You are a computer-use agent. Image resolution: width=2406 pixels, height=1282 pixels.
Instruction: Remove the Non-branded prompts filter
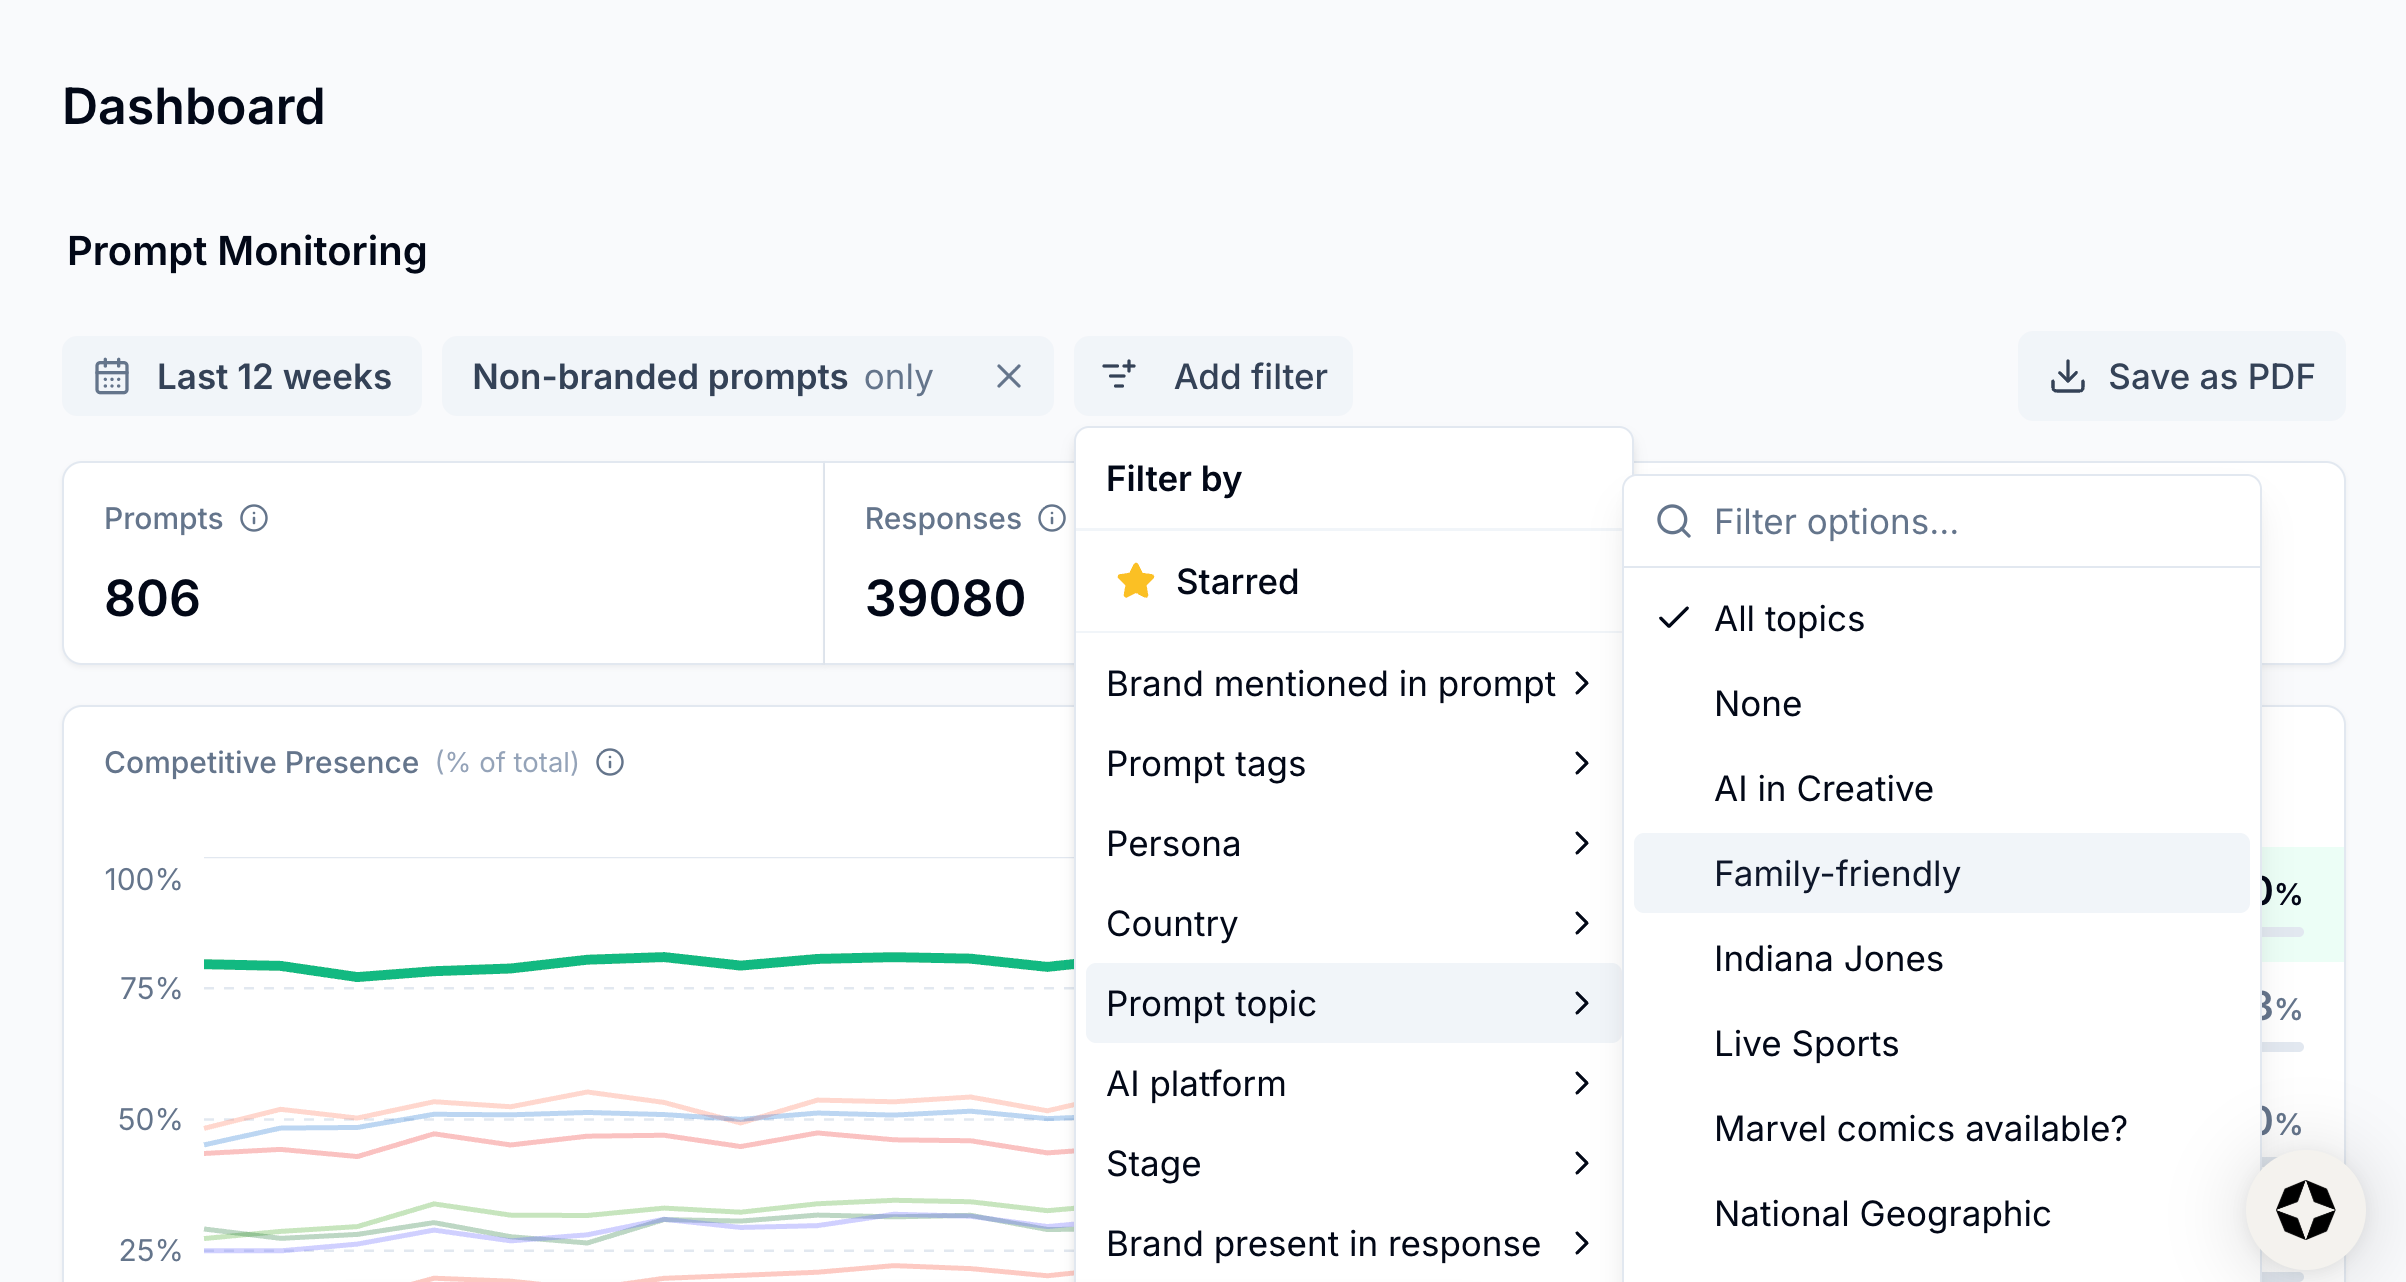1008,377
